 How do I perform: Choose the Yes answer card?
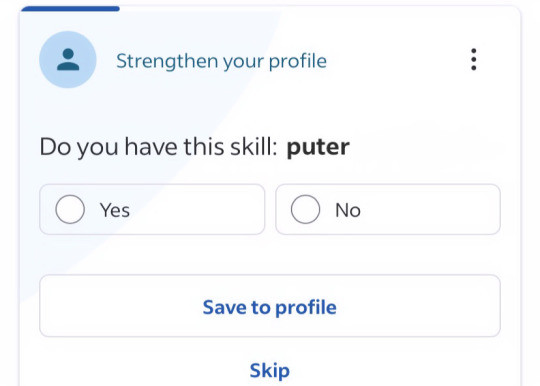(152, 209)
